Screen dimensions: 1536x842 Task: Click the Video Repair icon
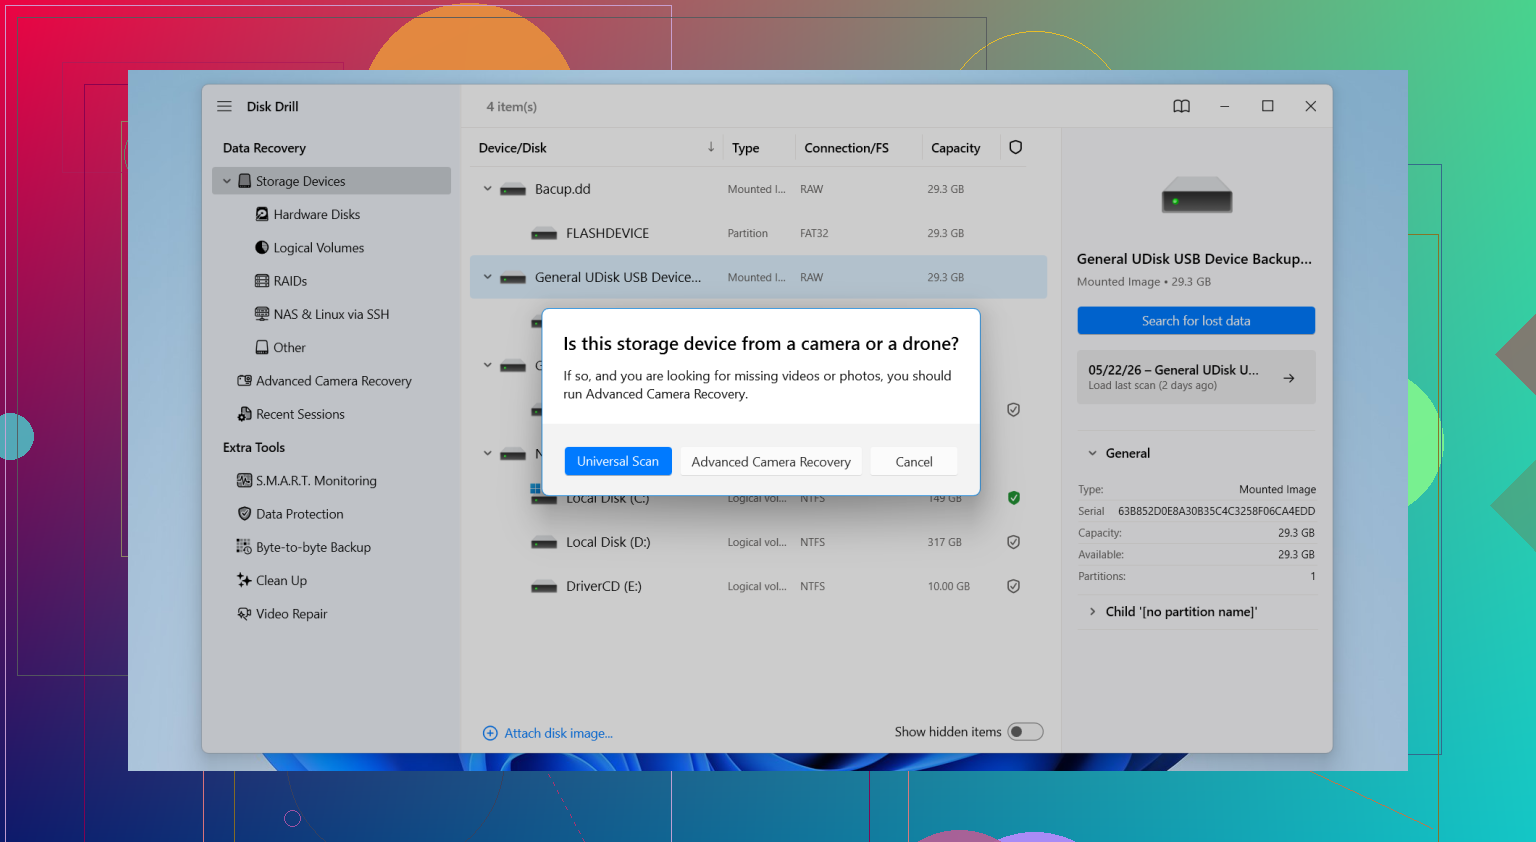(x=244, y=613)
